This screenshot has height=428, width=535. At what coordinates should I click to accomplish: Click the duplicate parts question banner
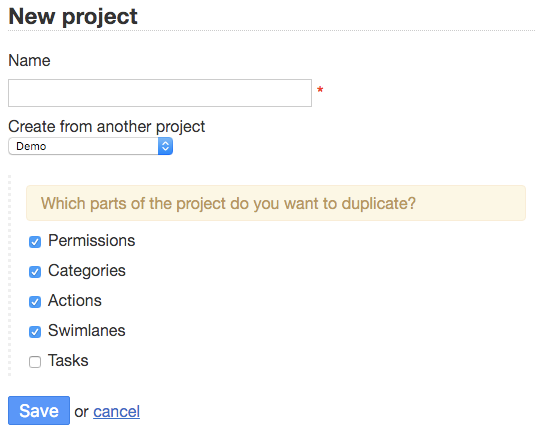(276, 203)
